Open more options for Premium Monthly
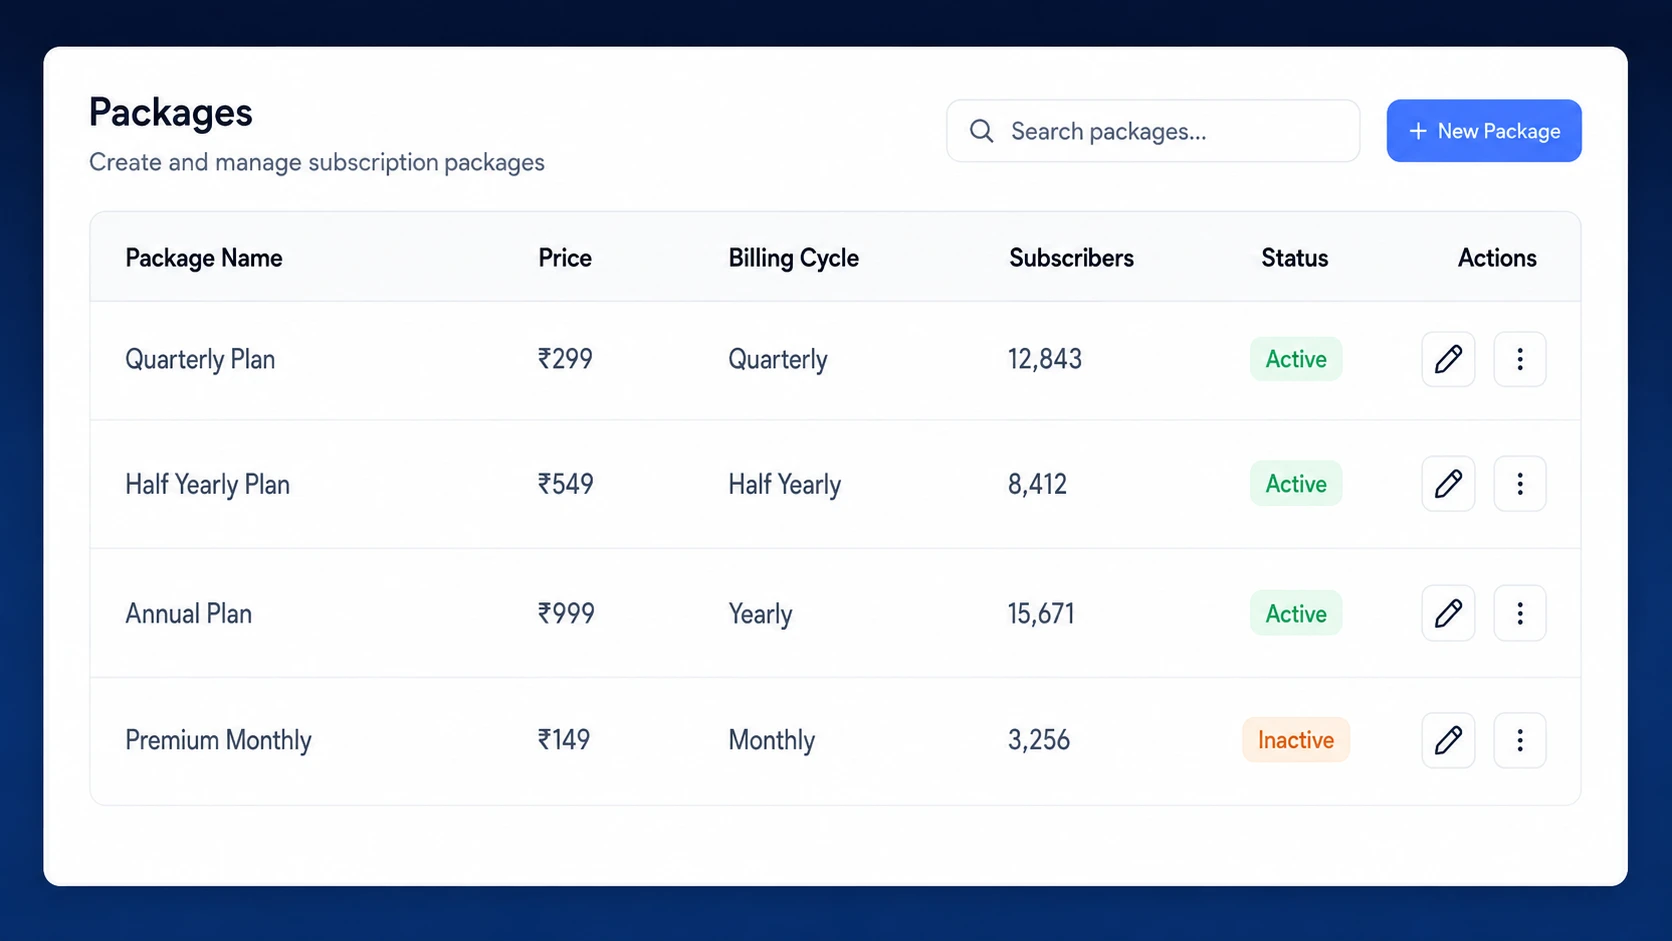 point(1519,740)
